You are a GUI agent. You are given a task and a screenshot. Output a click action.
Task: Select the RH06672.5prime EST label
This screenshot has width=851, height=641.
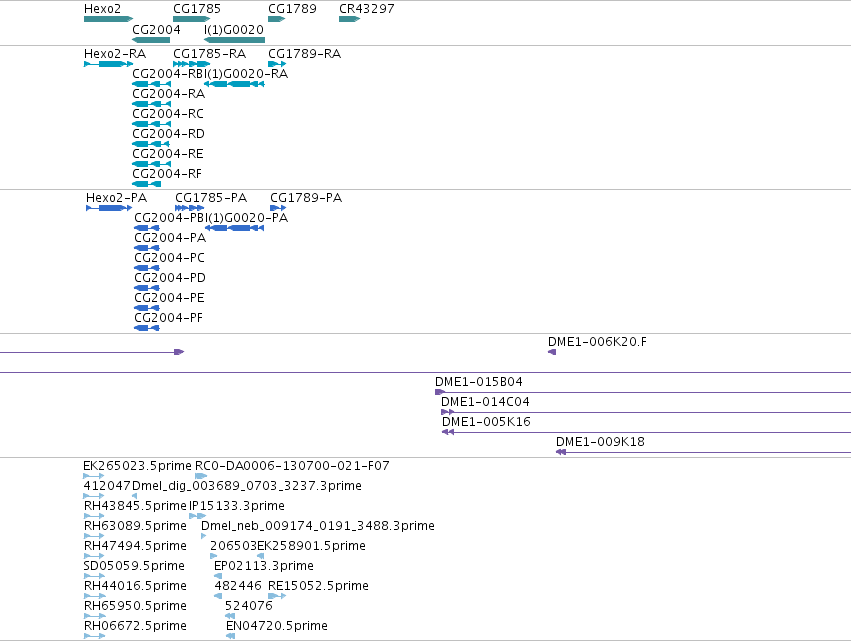[136, 627]
